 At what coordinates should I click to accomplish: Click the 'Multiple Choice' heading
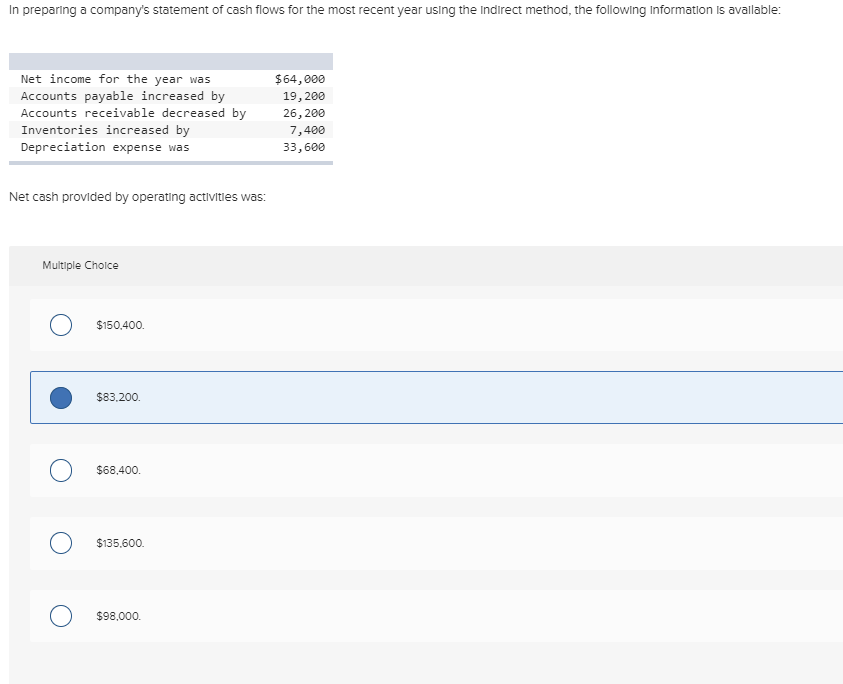[81, 265]
